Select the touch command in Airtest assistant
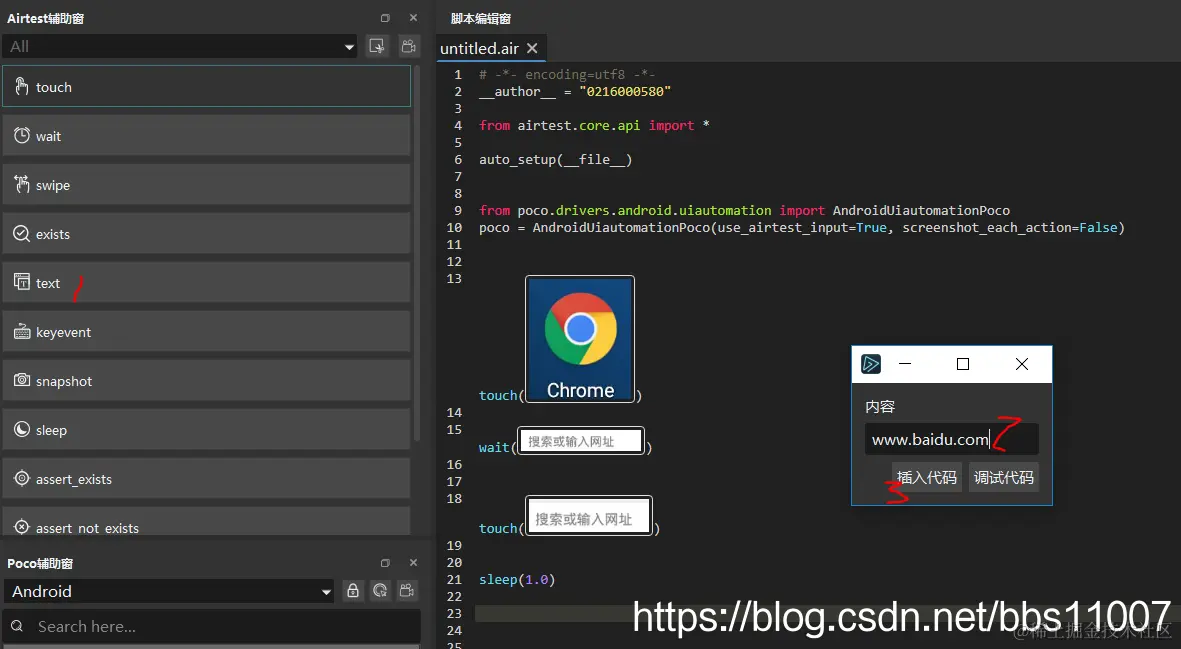 206,87
